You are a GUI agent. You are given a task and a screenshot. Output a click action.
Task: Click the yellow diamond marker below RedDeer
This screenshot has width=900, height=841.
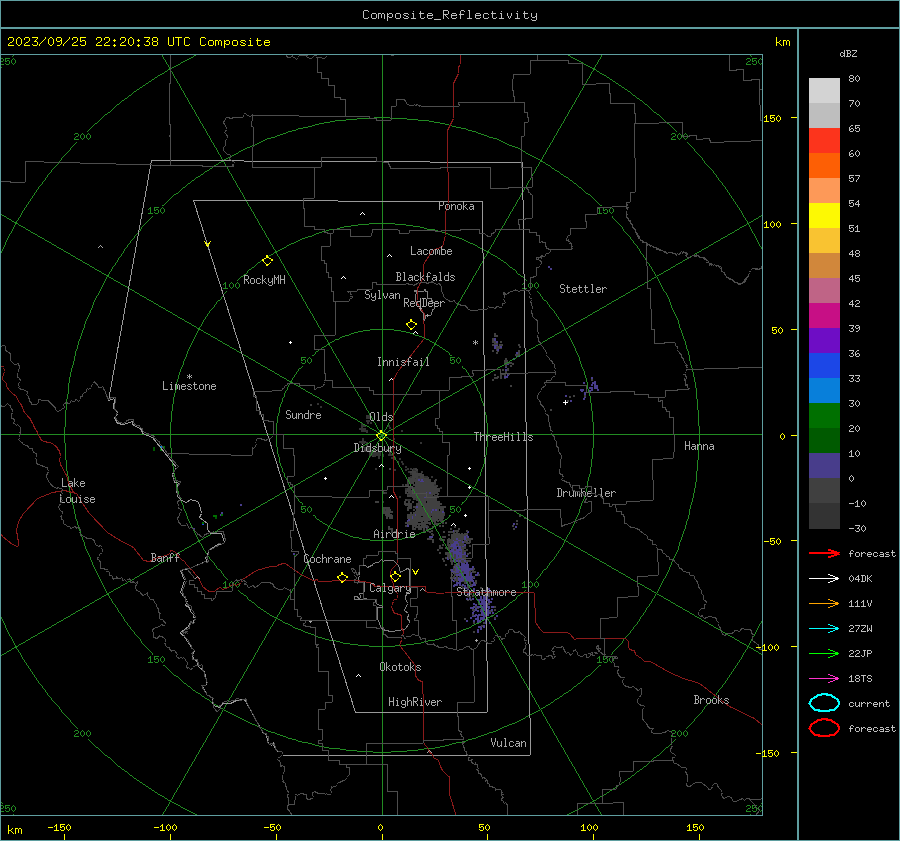pyautogui.click(x=411, y=325)
